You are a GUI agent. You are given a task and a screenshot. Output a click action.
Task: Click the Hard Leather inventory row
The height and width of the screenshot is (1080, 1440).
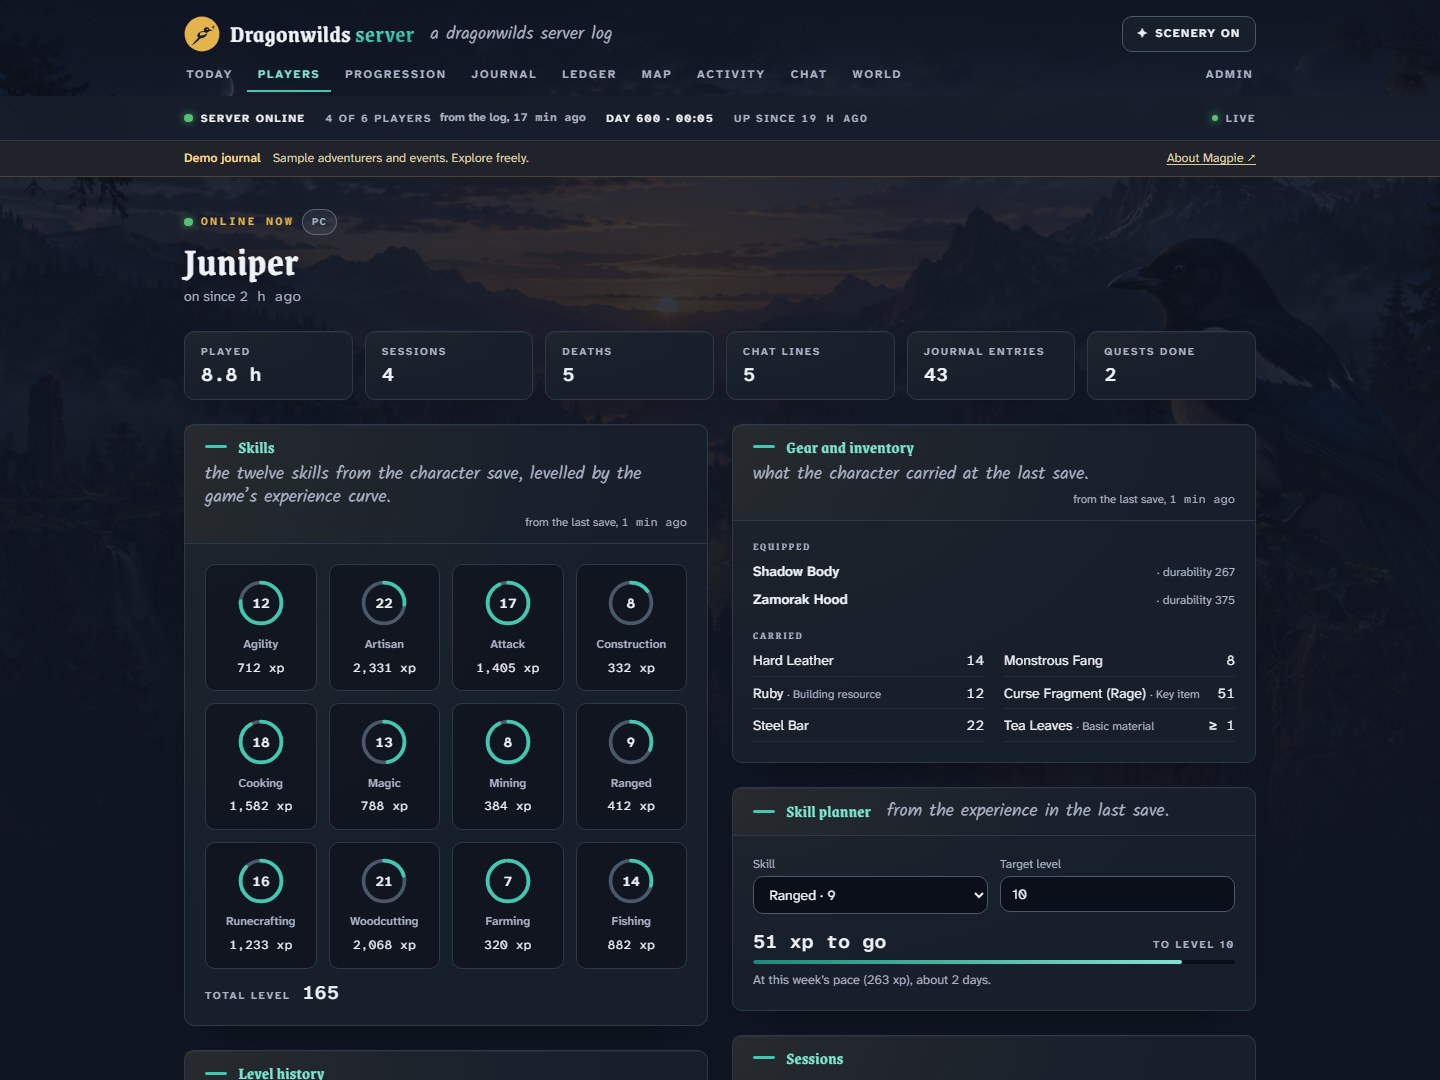click(868, 661)
